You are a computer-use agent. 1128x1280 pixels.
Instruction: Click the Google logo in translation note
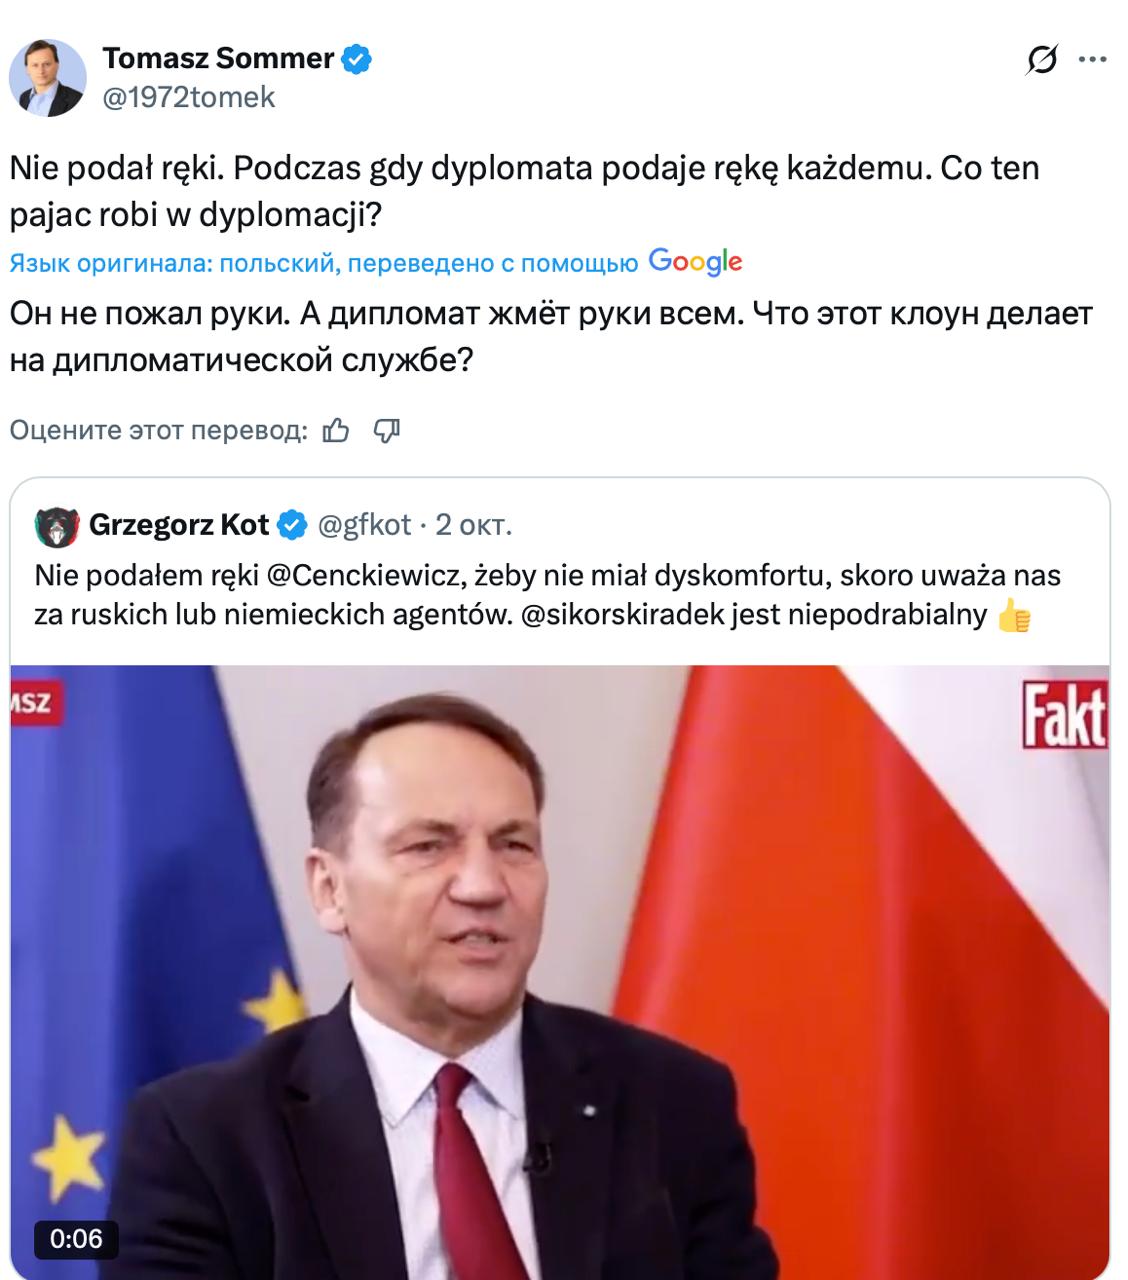(x=695, y=262)
